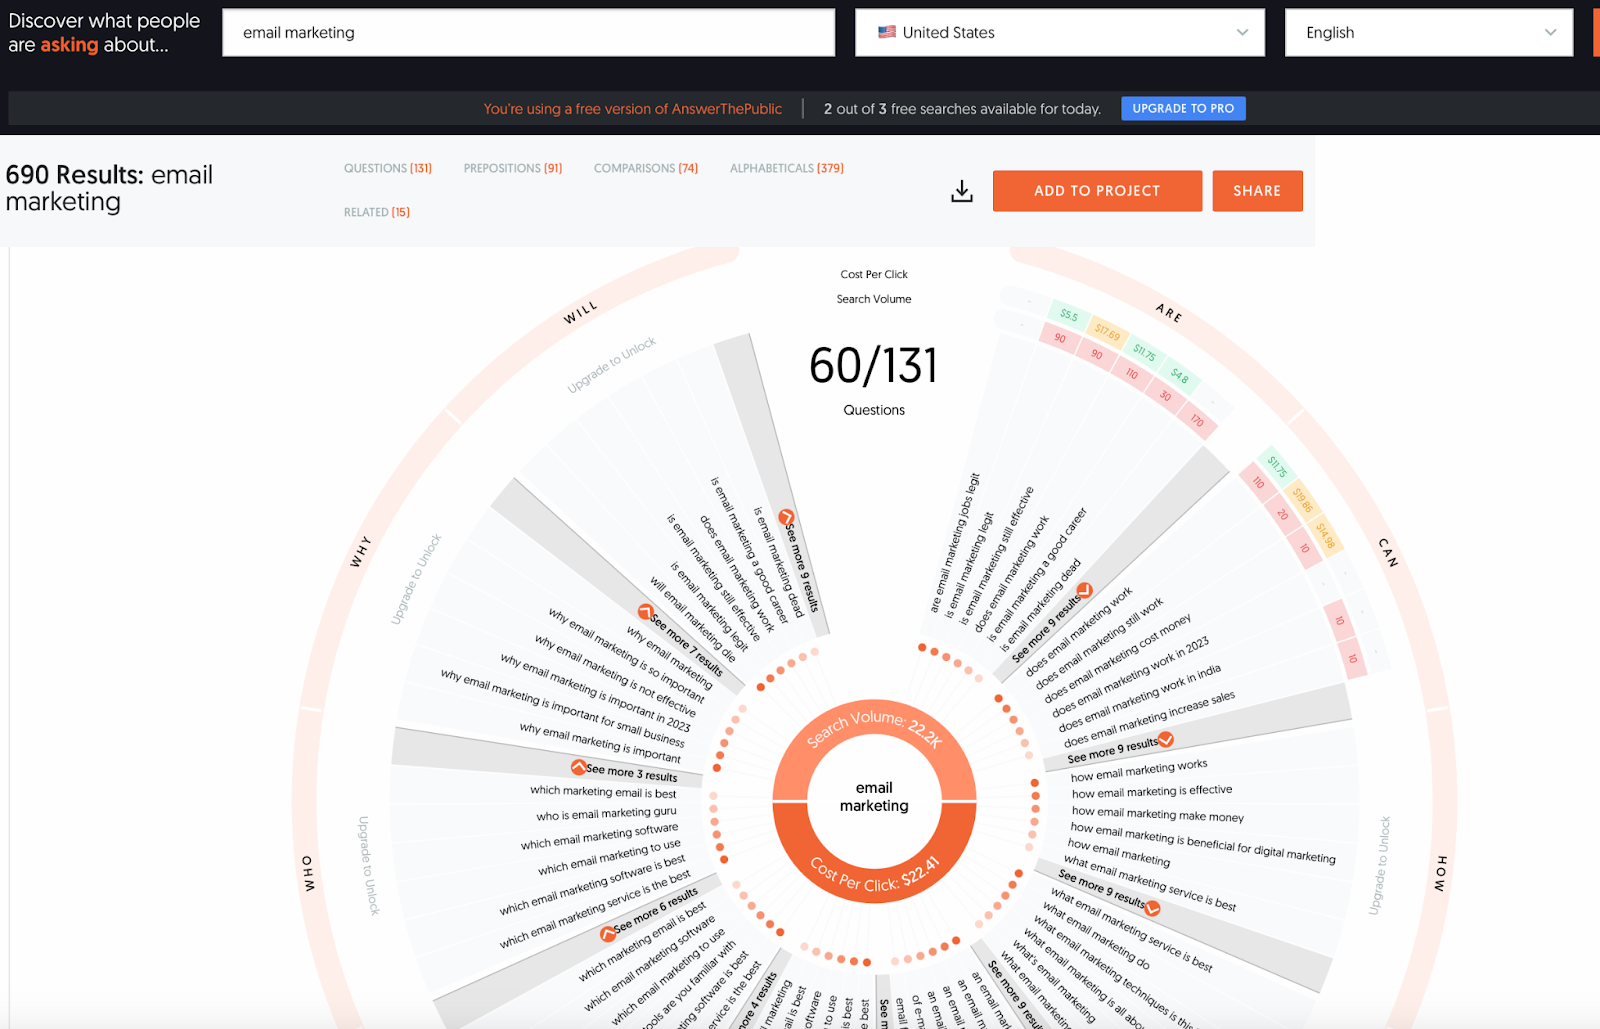Screen dimensions: 1600x1029
Task: Expand "See more 9 results" chevron under "is" questions
Action: [787, 517]
